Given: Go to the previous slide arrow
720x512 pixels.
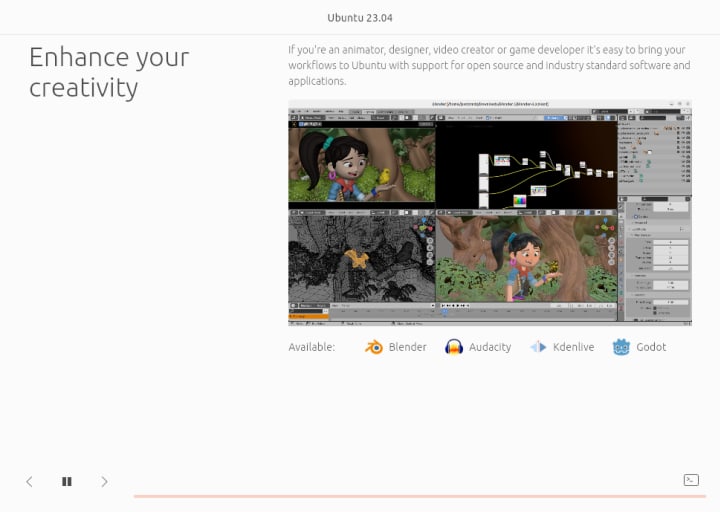Looking at the screenshot, I should click(29, 481).
